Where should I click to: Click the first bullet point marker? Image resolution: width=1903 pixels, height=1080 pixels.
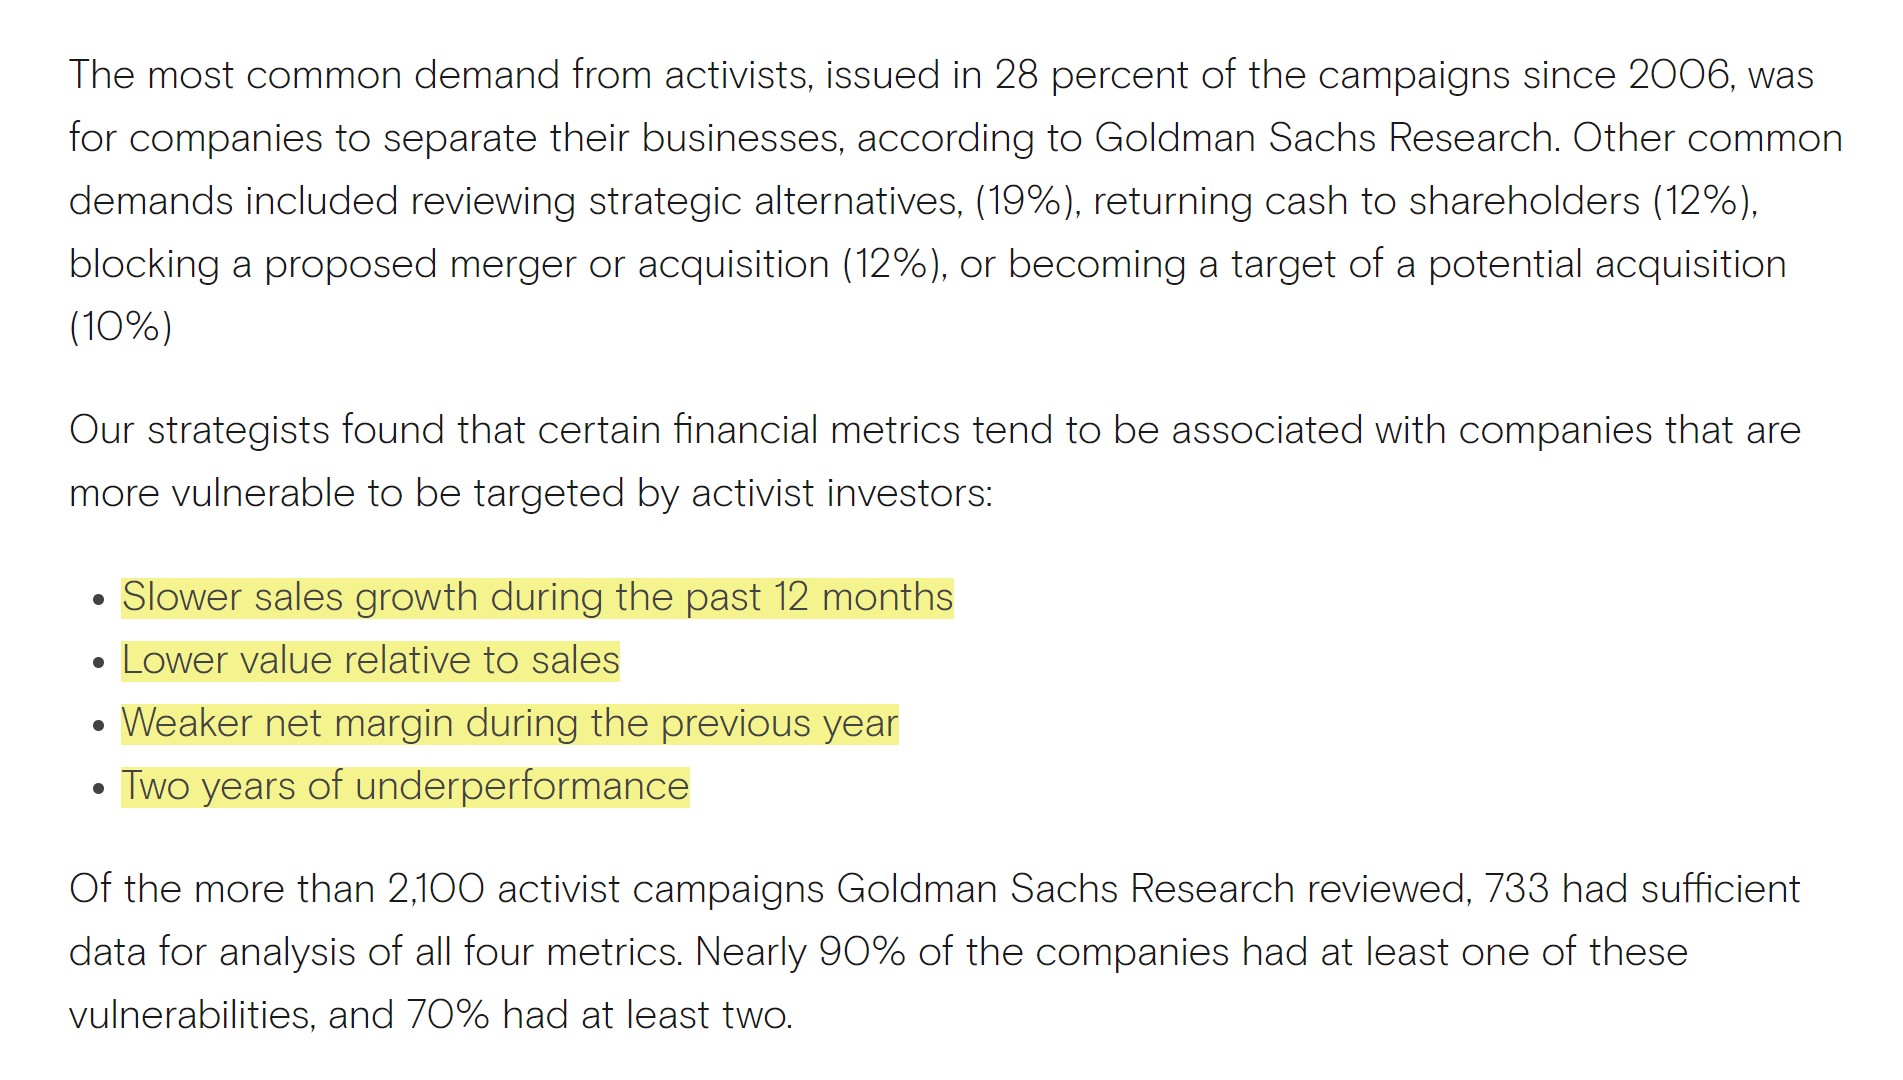point(98,600)
